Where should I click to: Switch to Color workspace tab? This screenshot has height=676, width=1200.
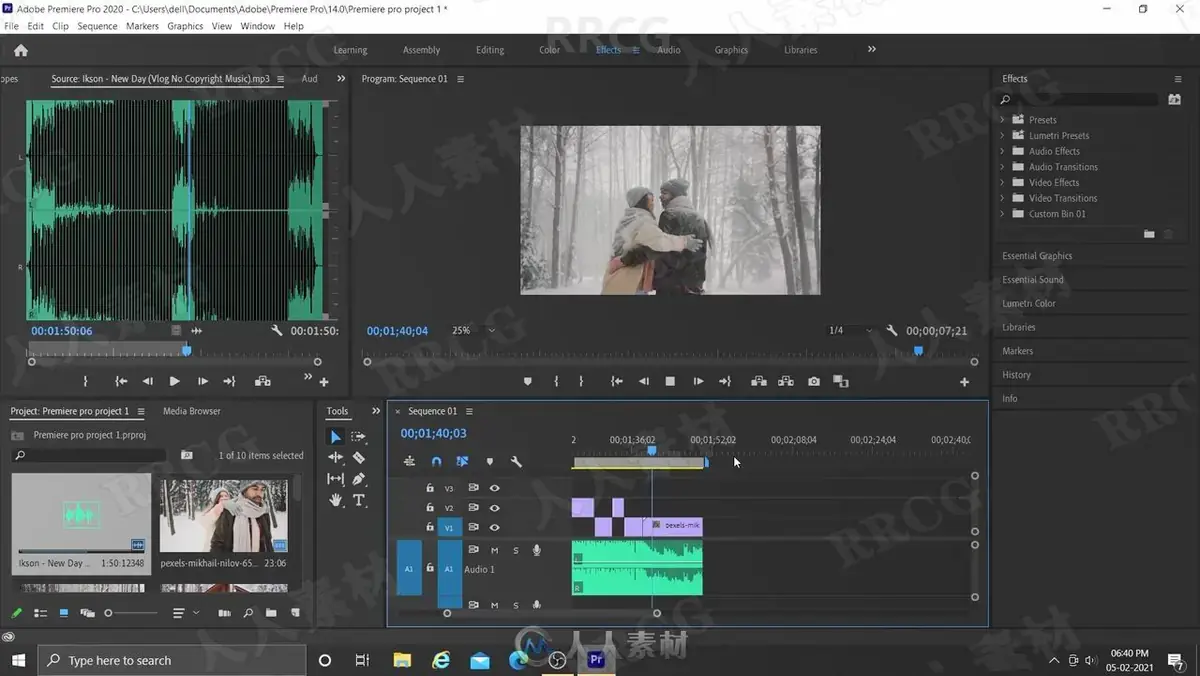(550, 50)
